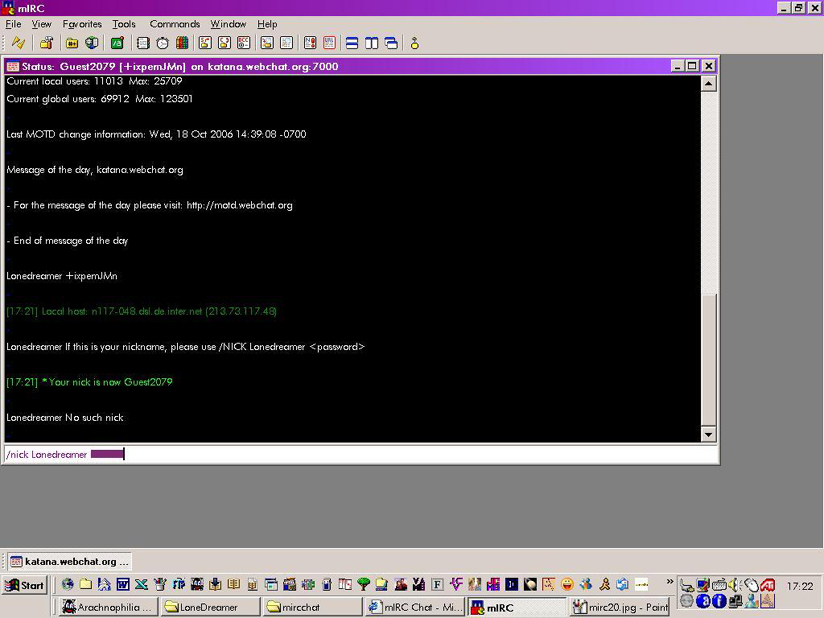Click the 'Your nick is now Guest2079' line

89,382
